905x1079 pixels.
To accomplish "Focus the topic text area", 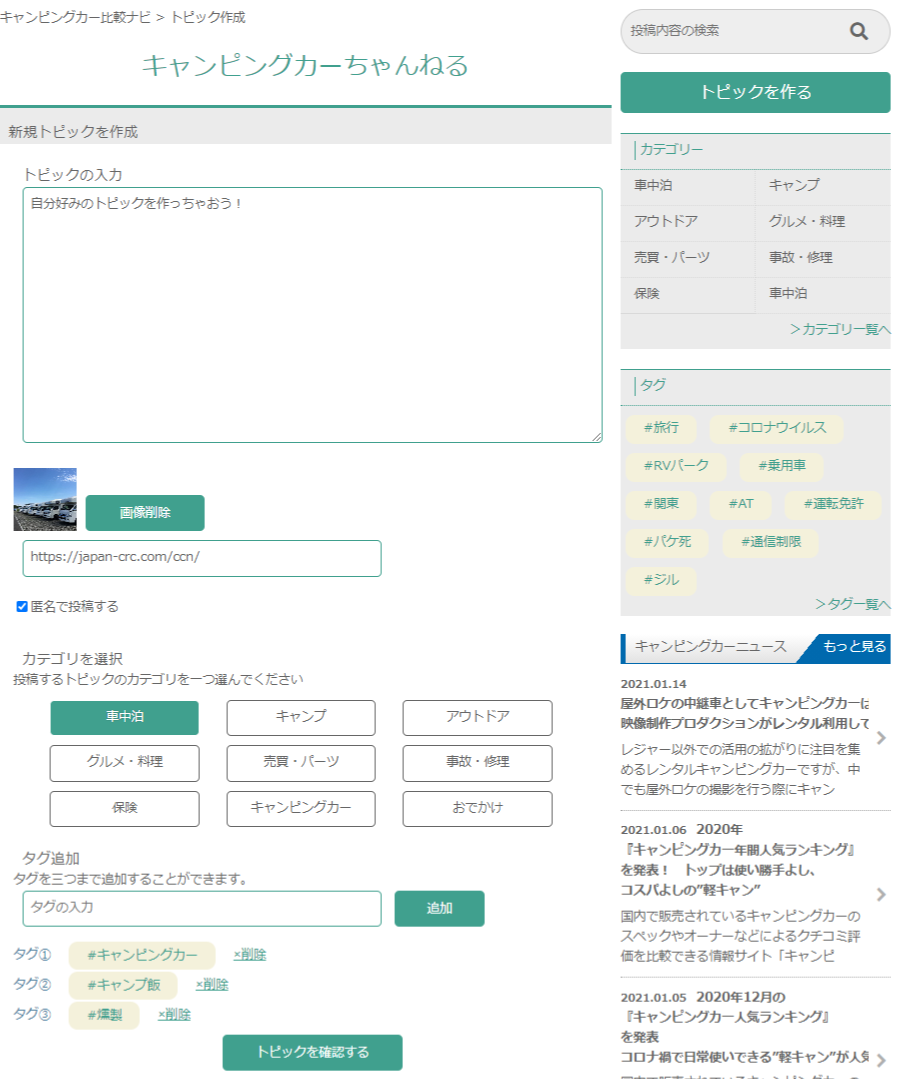I will click(x=312, y=315).
